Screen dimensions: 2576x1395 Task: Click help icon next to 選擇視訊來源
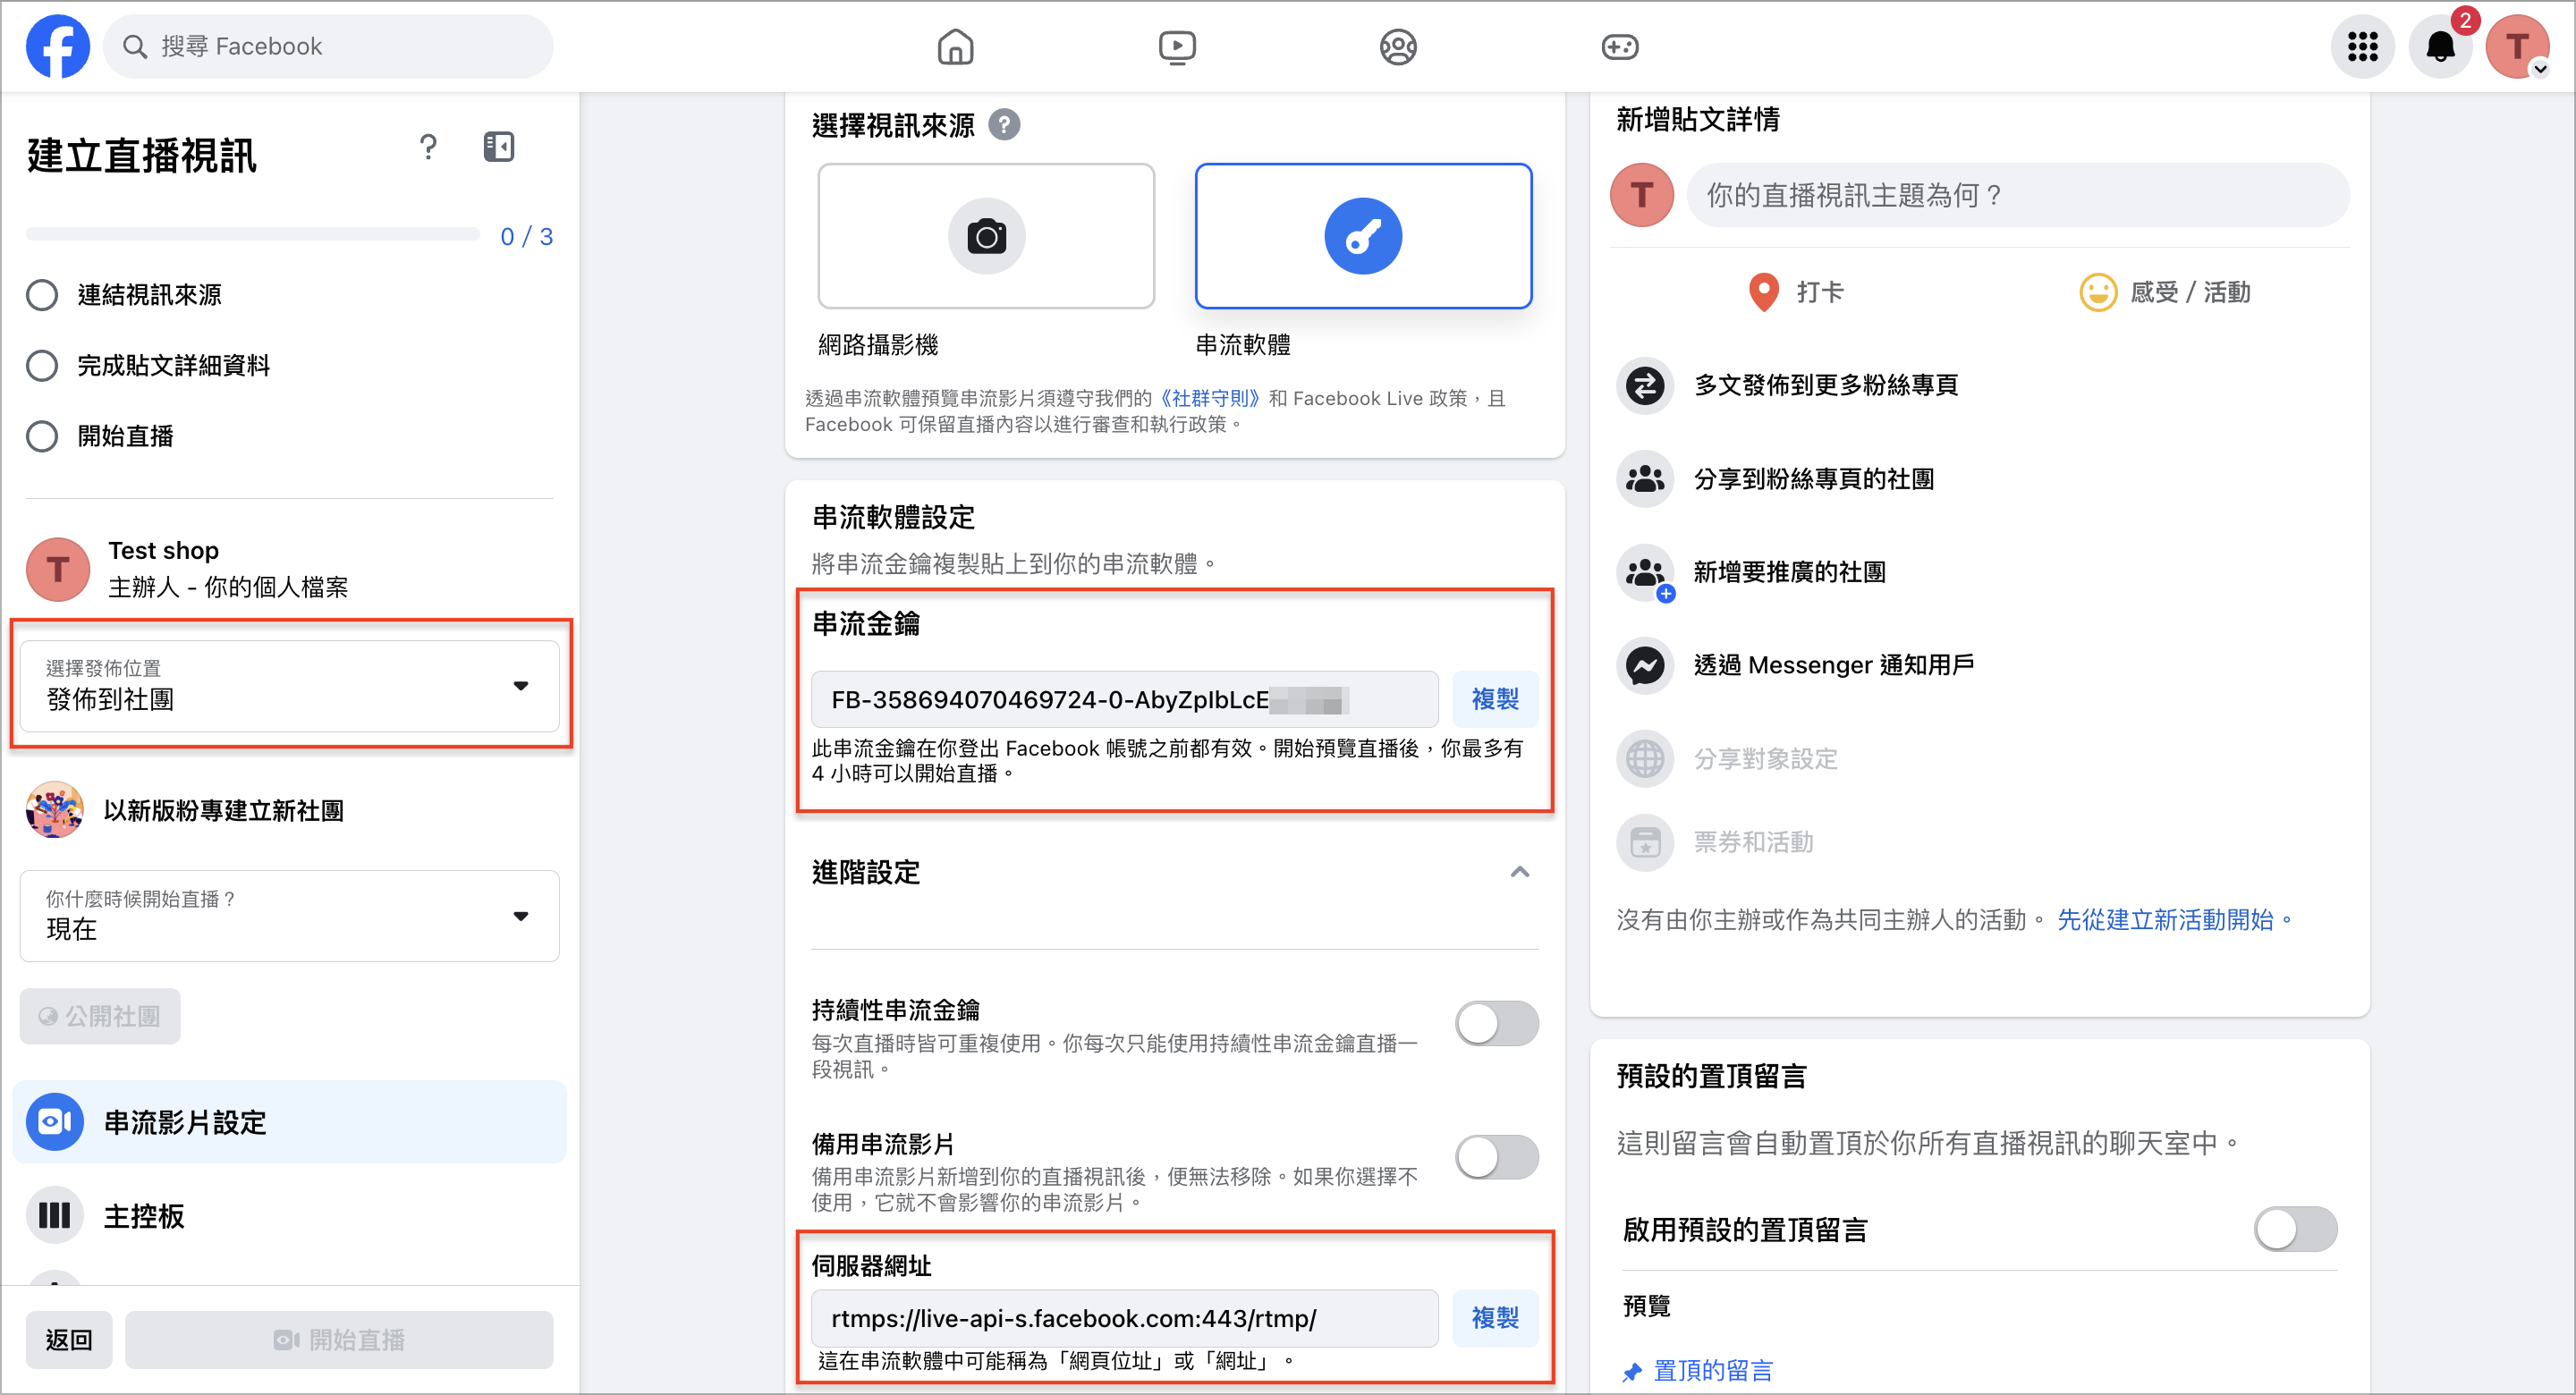pyautogui.click(x=1004, y=125)
